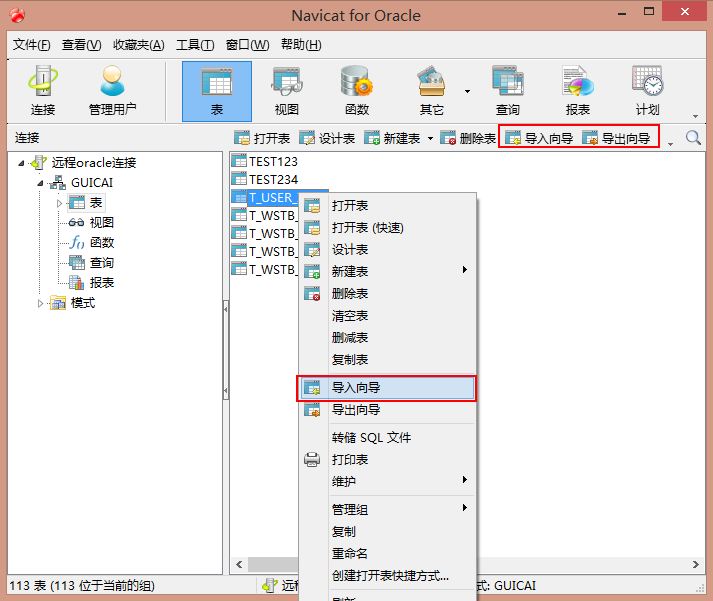Viewport: 713px width, 601px height.
Task: Choose 复制表 in context menu
Action: [x=387, y=359]
